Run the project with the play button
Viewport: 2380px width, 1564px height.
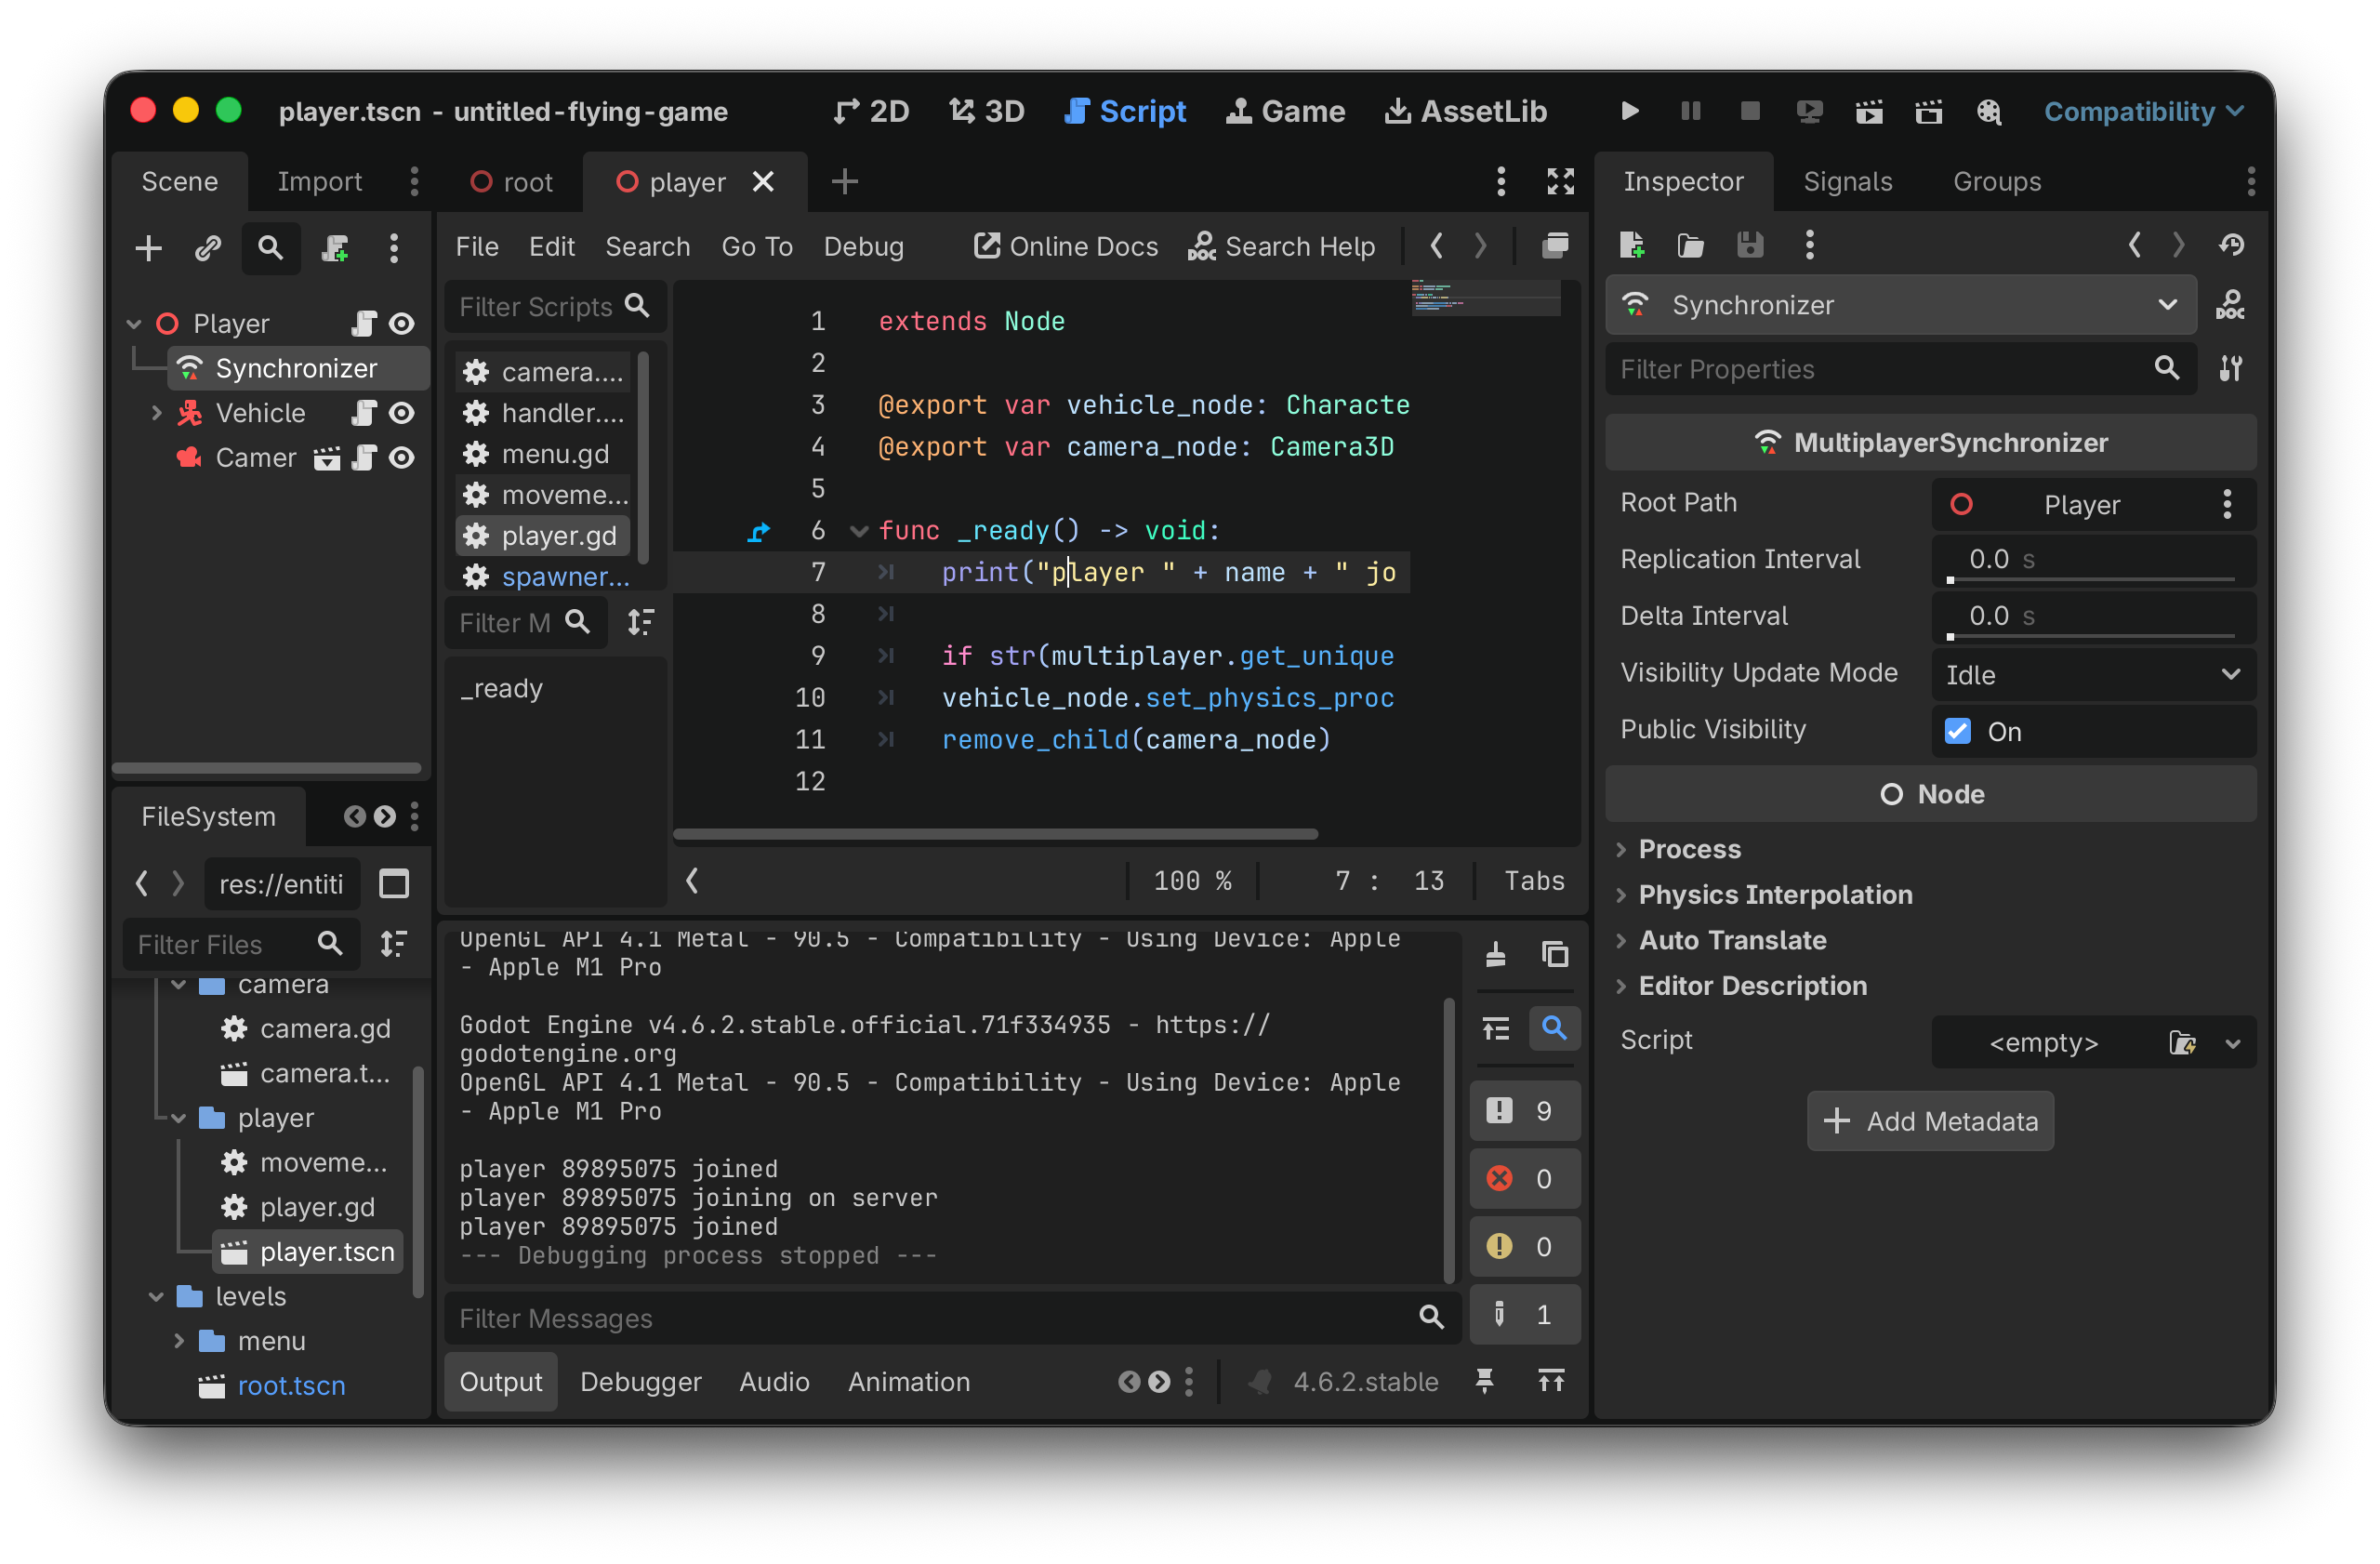point(1629,111)
